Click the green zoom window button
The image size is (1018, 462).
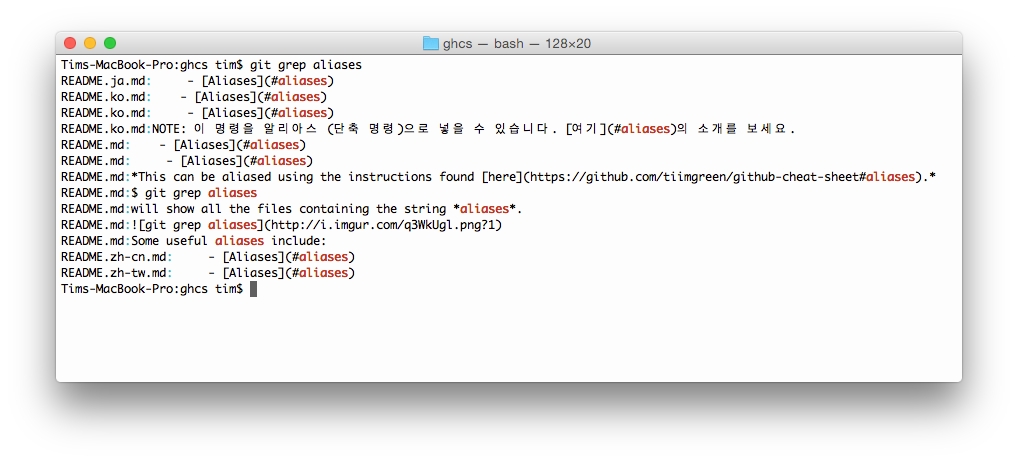coord(110,43)
